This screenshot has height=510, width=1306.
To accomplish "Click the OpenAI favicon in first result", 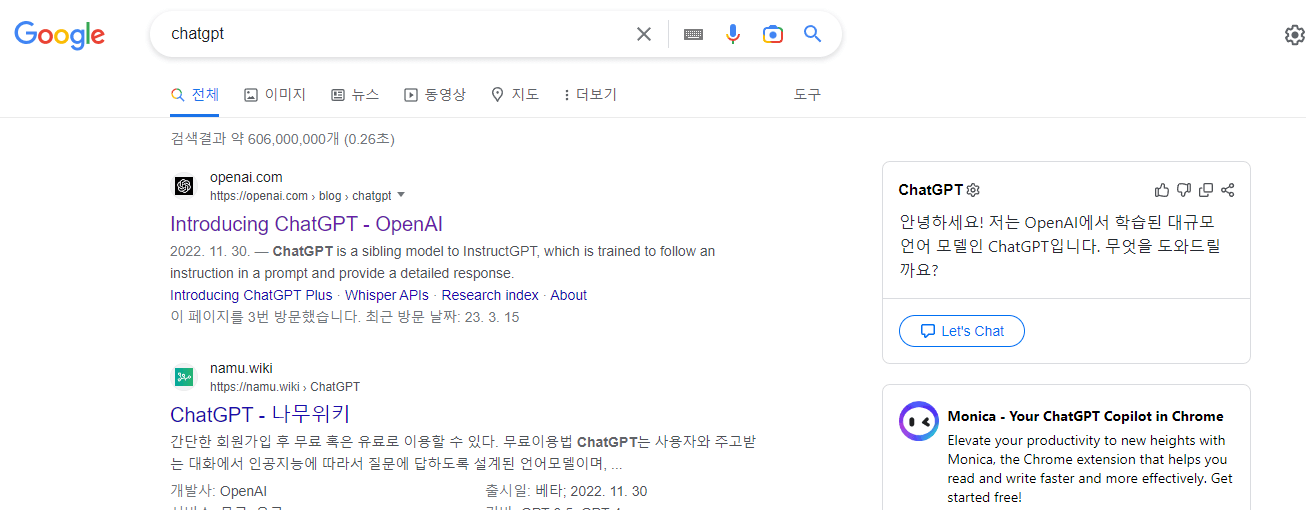I will [x=184, y=186].
